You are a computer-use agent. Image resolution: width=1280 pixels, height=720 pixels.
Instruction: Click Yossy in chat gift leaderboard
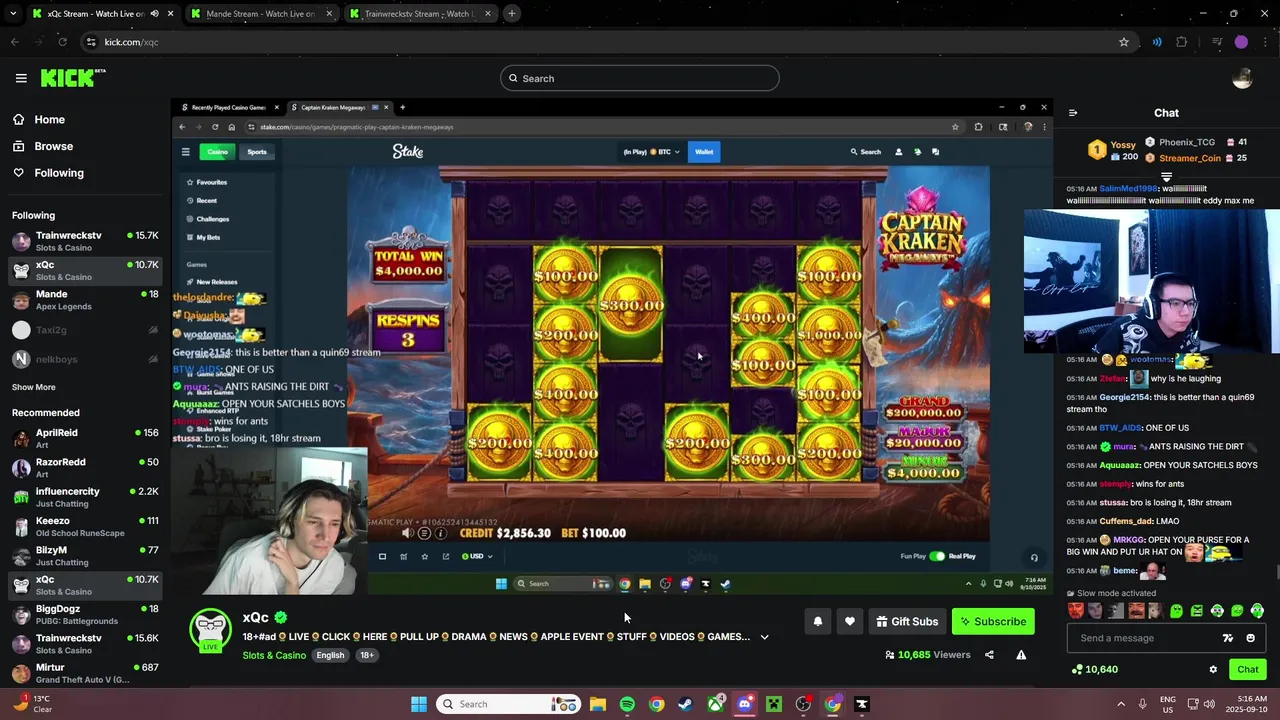(1123, 144)
